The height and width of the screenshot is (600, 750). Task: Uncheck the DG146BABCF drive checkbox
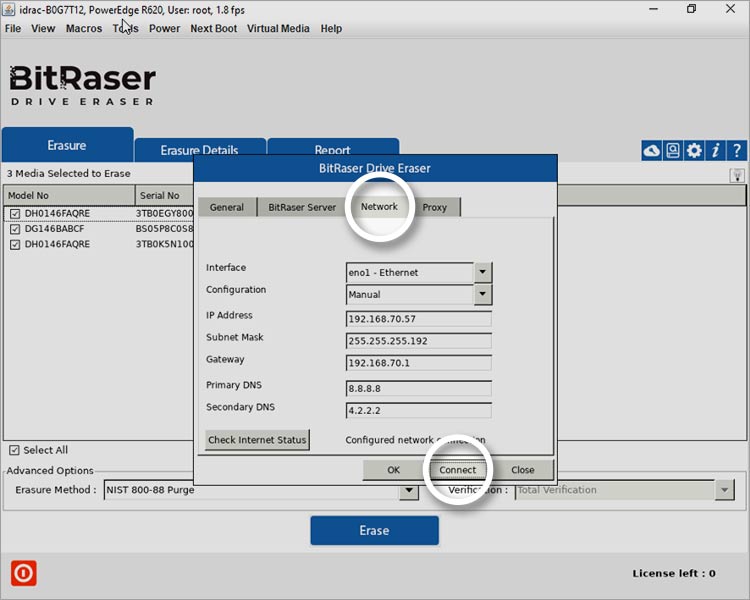pos(15,229)
